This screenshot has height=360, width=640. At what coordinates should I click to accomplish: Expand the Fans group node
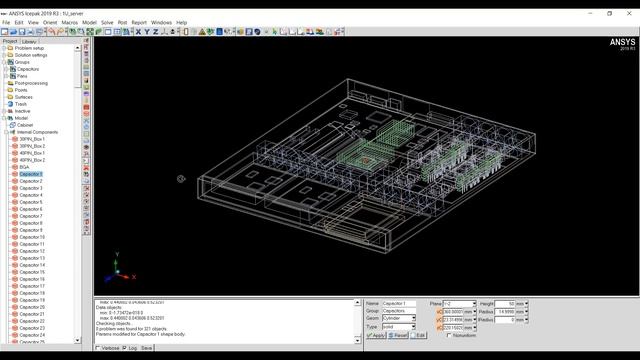(6, 76)
